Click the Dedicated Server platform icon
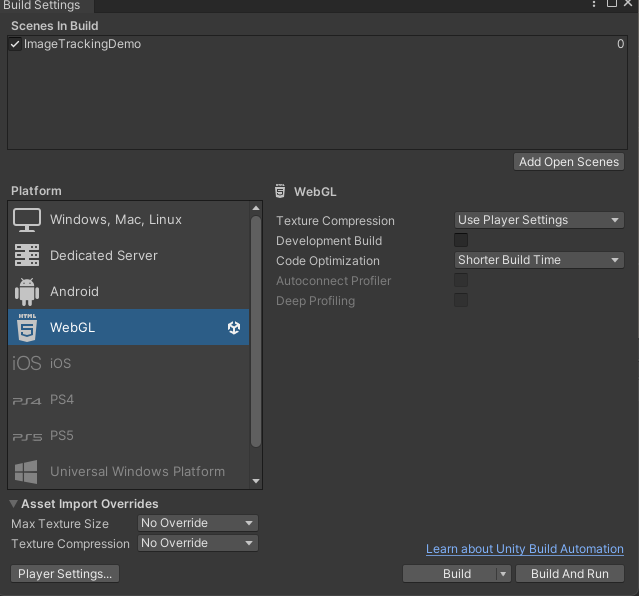The width and height of the screenshot is (639, 596). coord(27,255)
